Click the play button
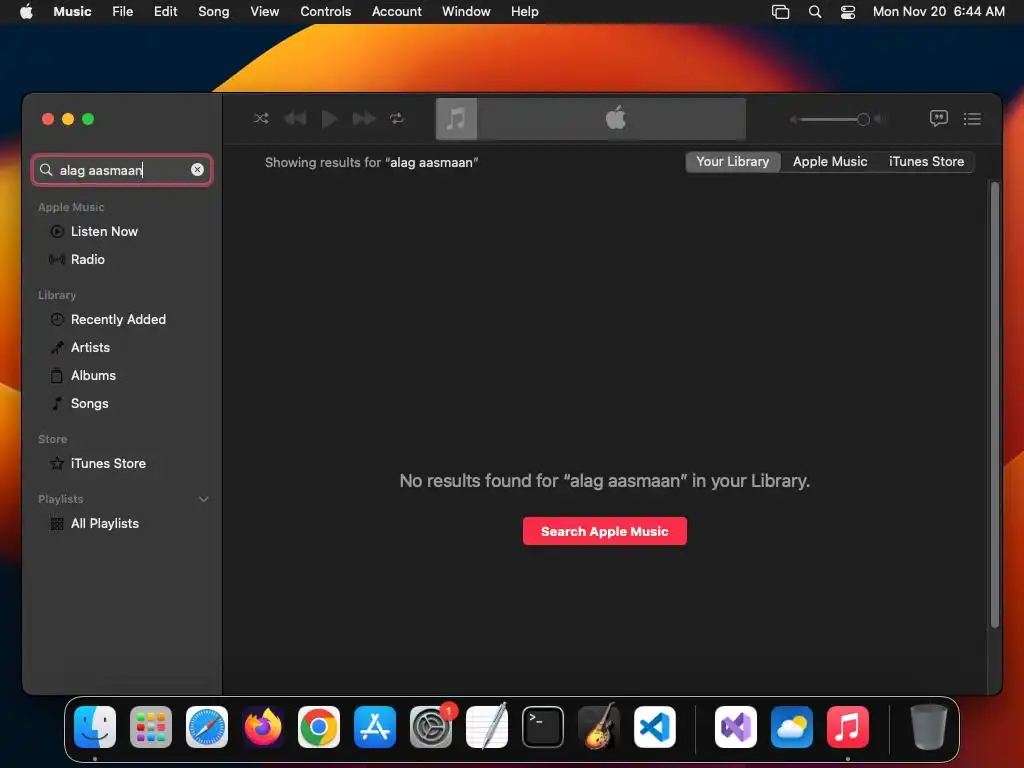The width and height of the screenshot is (1024, 768). tap(330, 118)
